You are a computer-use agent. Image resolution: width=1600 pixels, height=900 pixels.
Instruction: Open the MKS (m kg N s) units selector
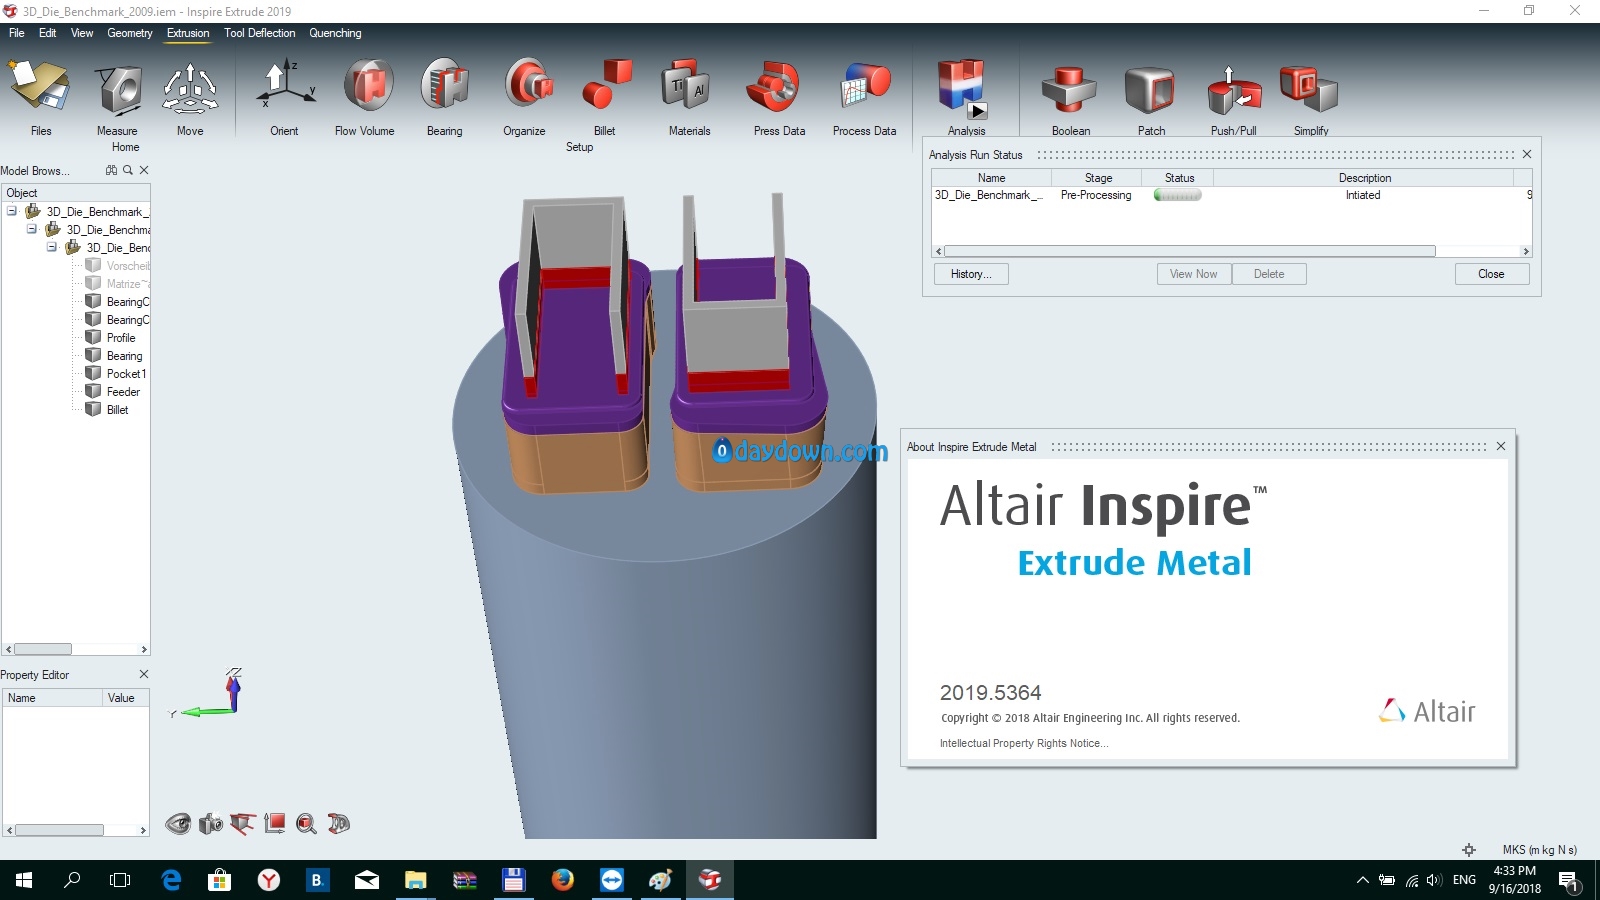[x=1539, y=850]
